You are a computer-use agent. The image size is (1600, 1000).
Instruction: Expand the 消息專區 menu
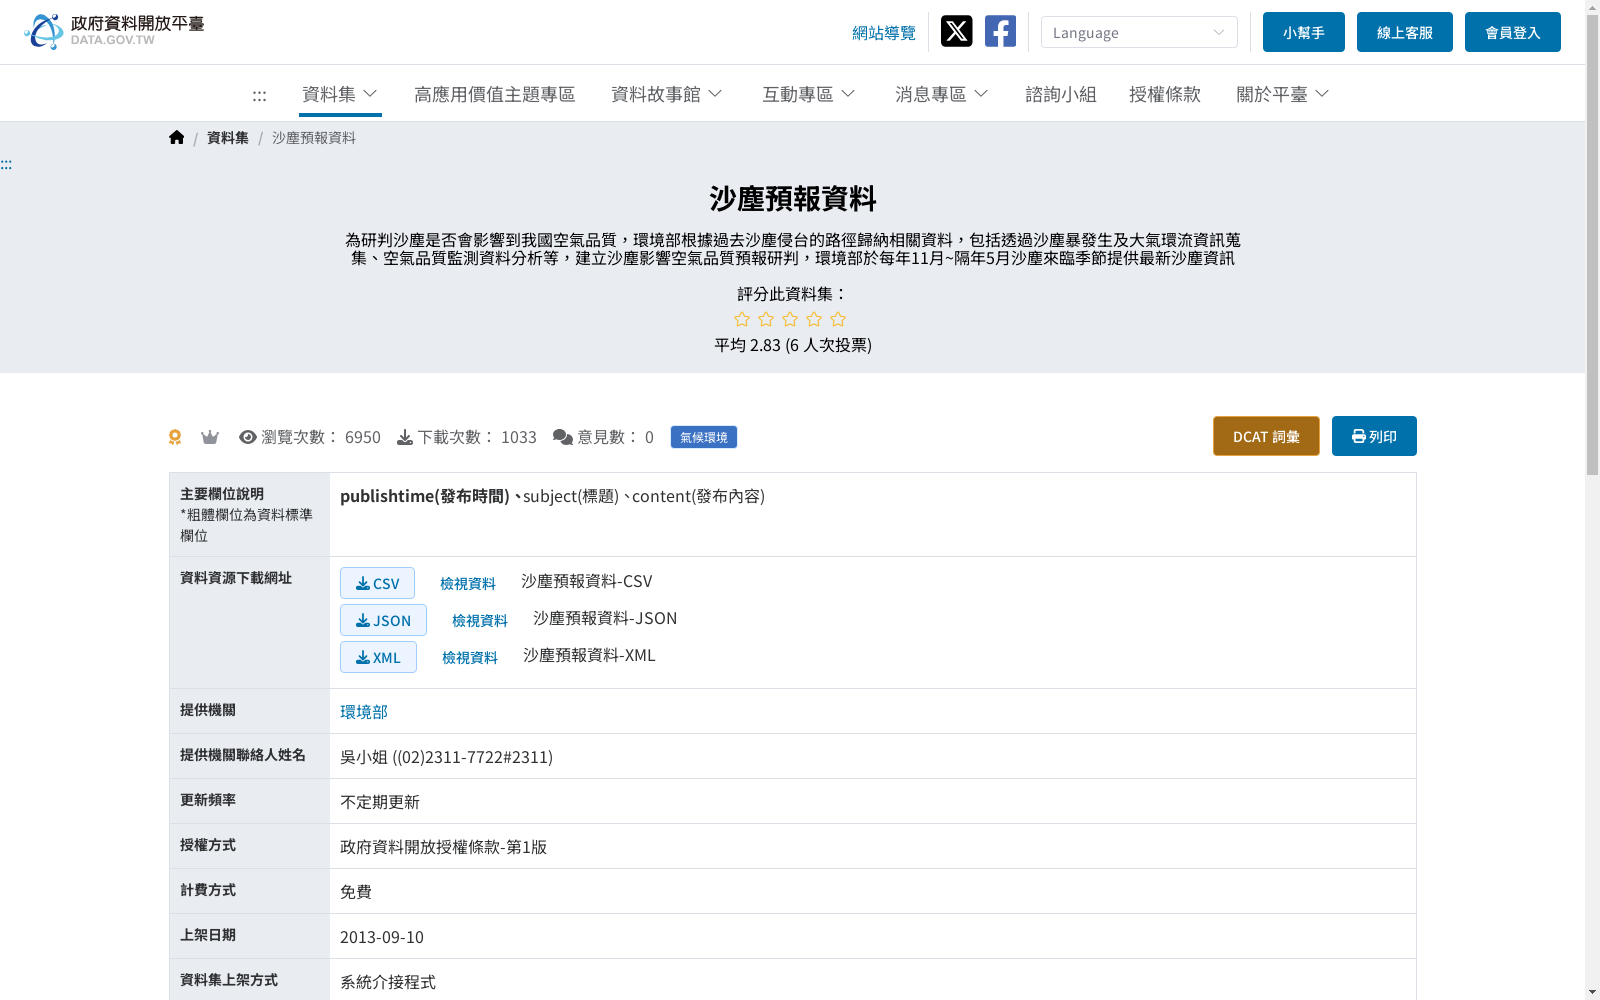[x=942, y=94]
